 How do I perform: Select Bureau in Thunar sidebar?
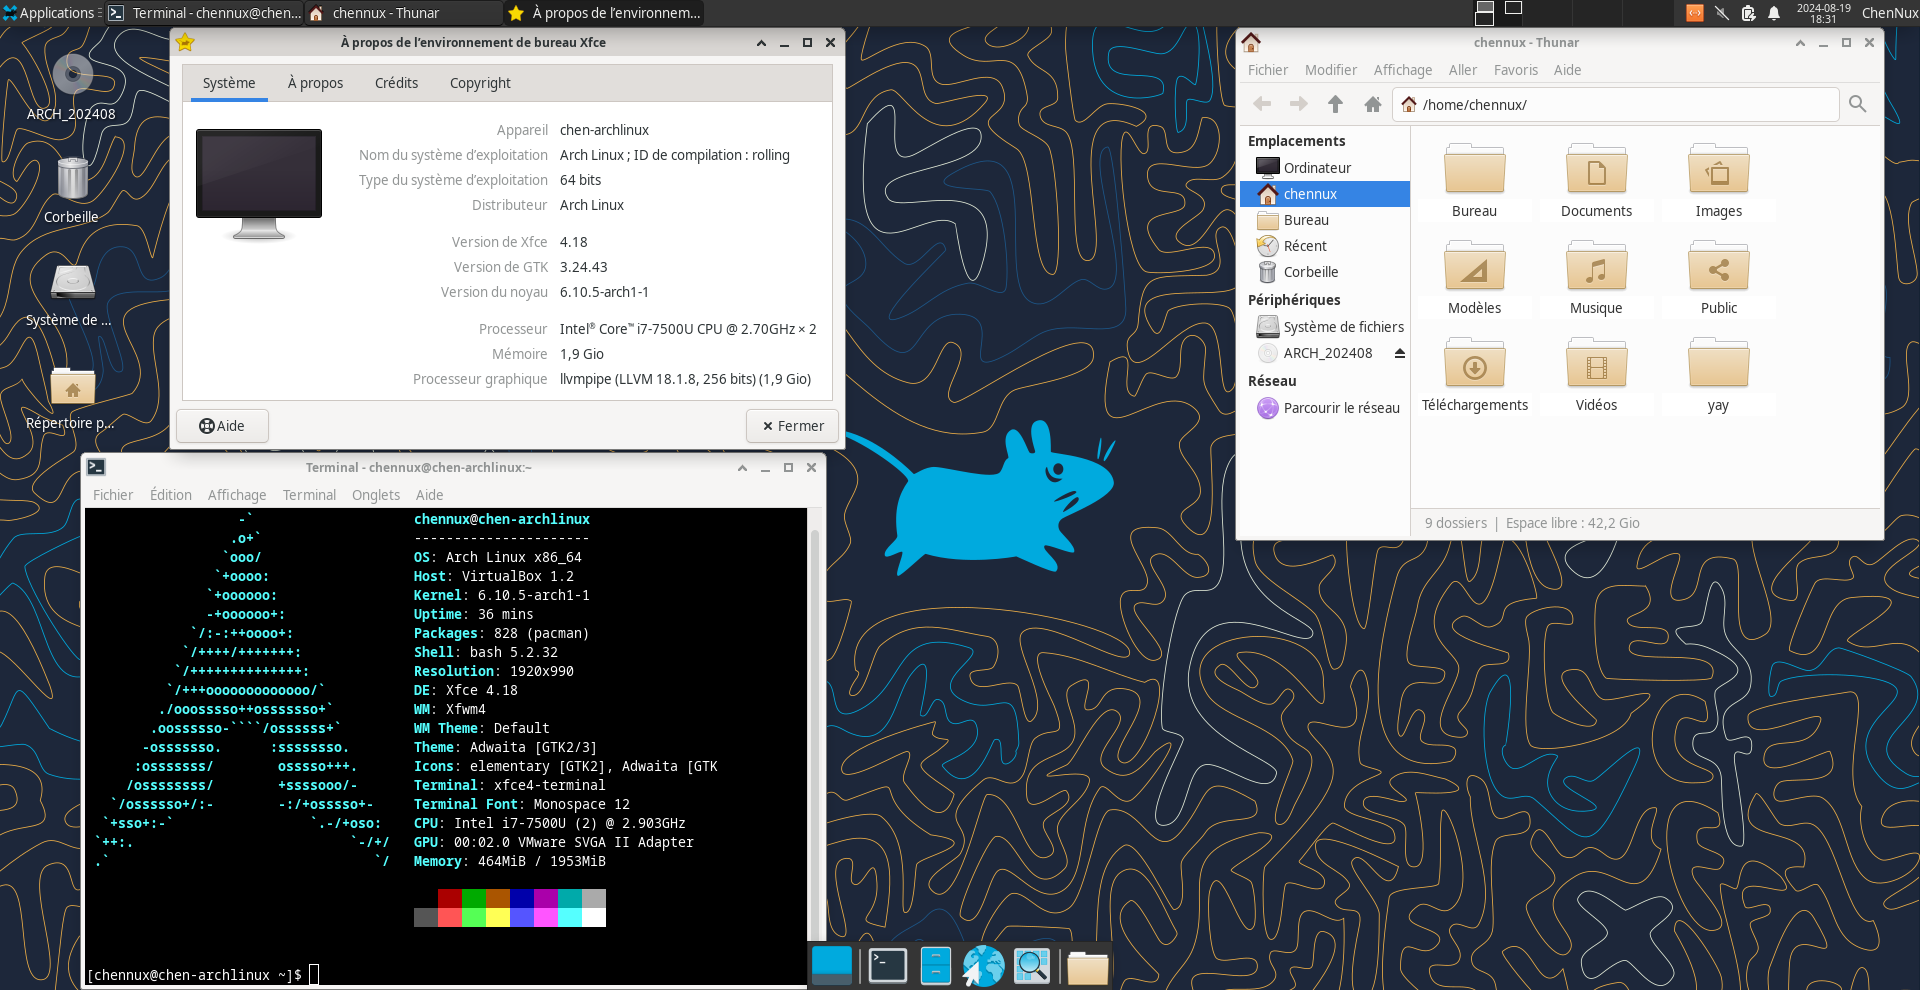click(x=1325, y=220)
